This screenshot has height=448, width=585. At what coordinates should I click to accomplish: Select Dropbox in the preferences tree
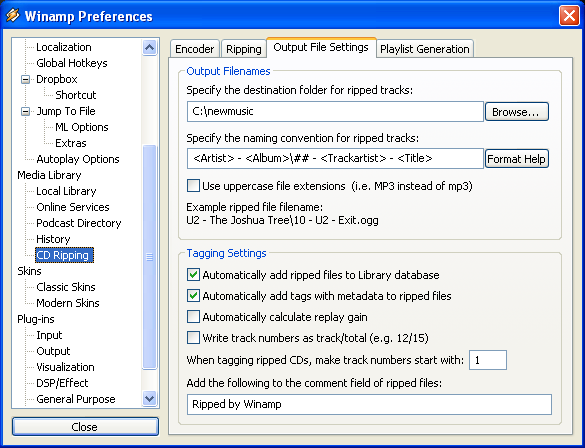point(57,79)
